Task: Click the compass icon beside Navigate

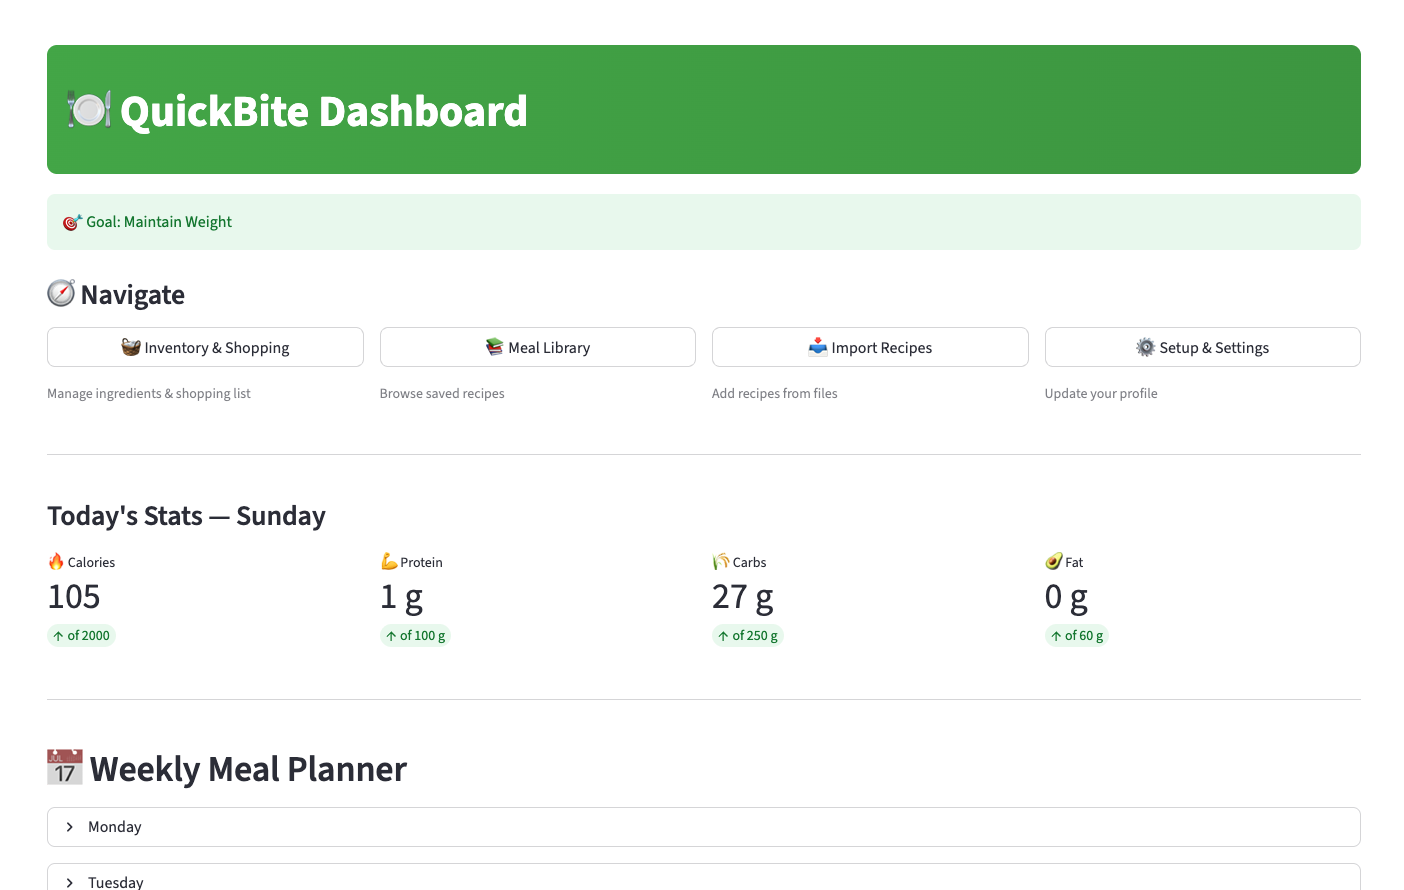Action: click(61, 293)
